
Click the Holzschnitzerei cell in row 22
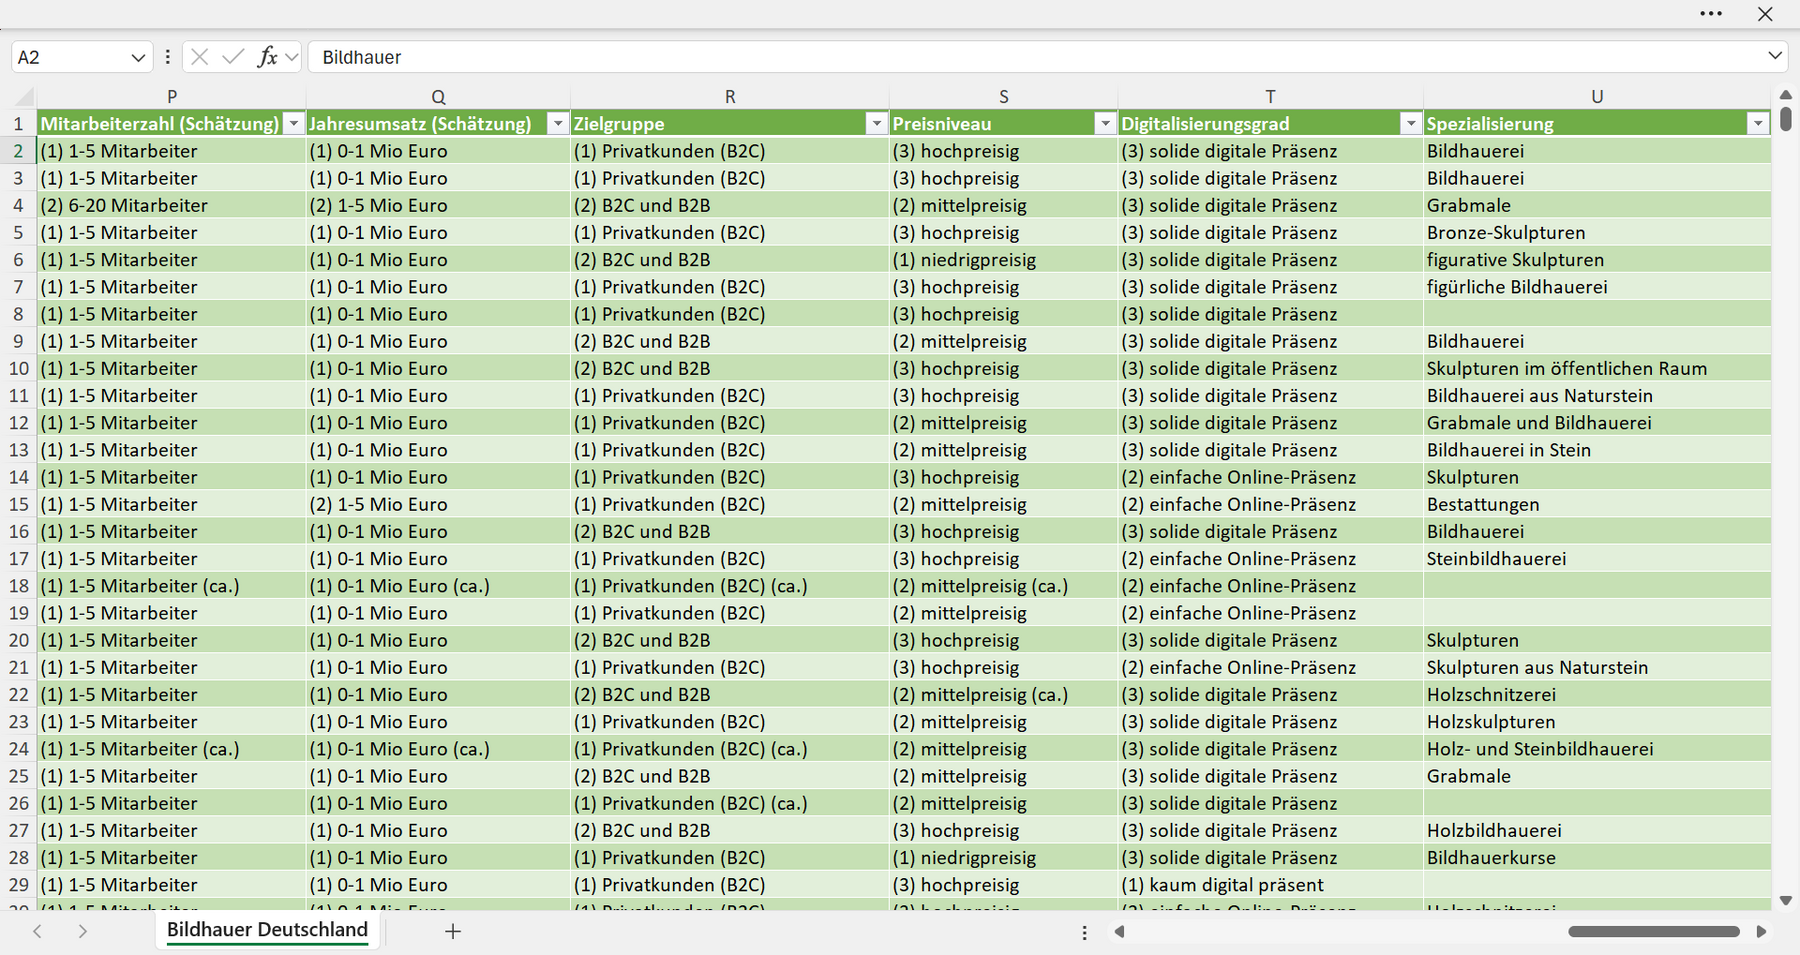tap(1597, 695)
